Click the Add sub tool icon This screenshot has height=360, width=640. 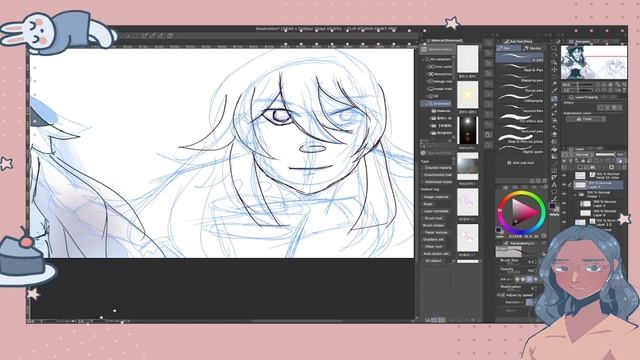pos(509,163)
